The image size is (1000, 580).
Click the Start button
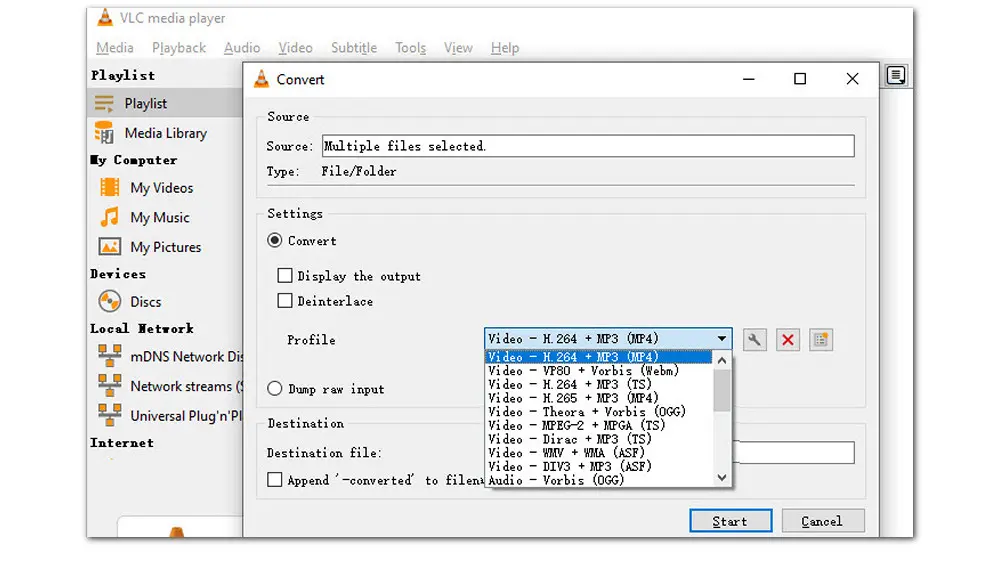pos(730,521)
